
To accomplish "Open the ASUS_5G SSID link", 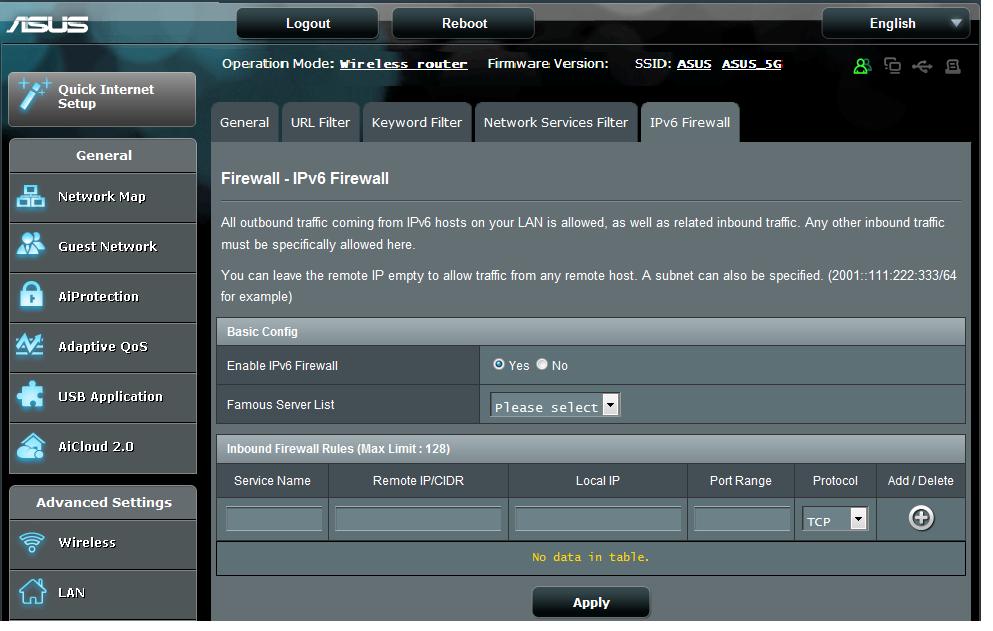I will [x=752, y=64].
